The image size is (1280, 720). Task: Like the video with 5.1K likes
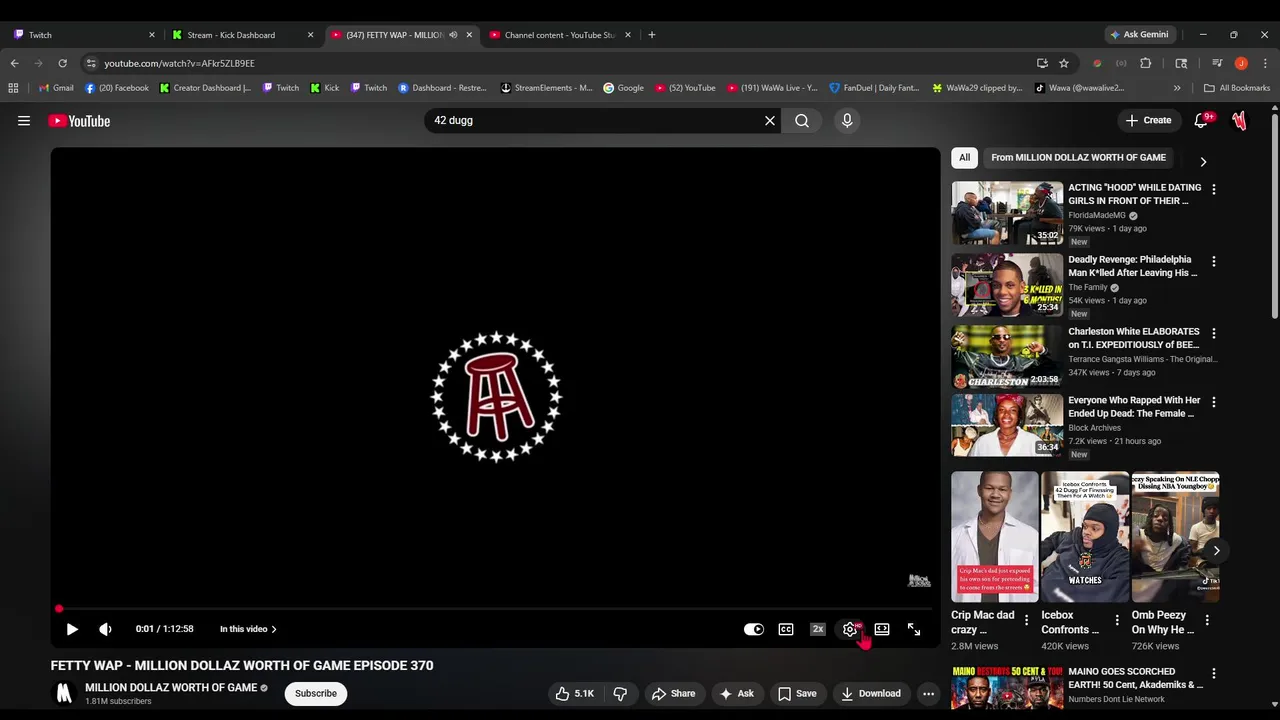coord(575,693)
